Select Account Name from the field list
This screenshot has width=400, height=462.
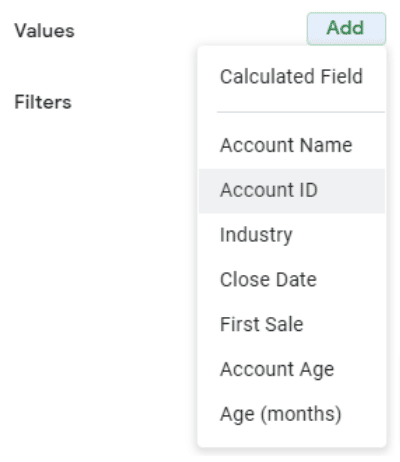[292, 145]
